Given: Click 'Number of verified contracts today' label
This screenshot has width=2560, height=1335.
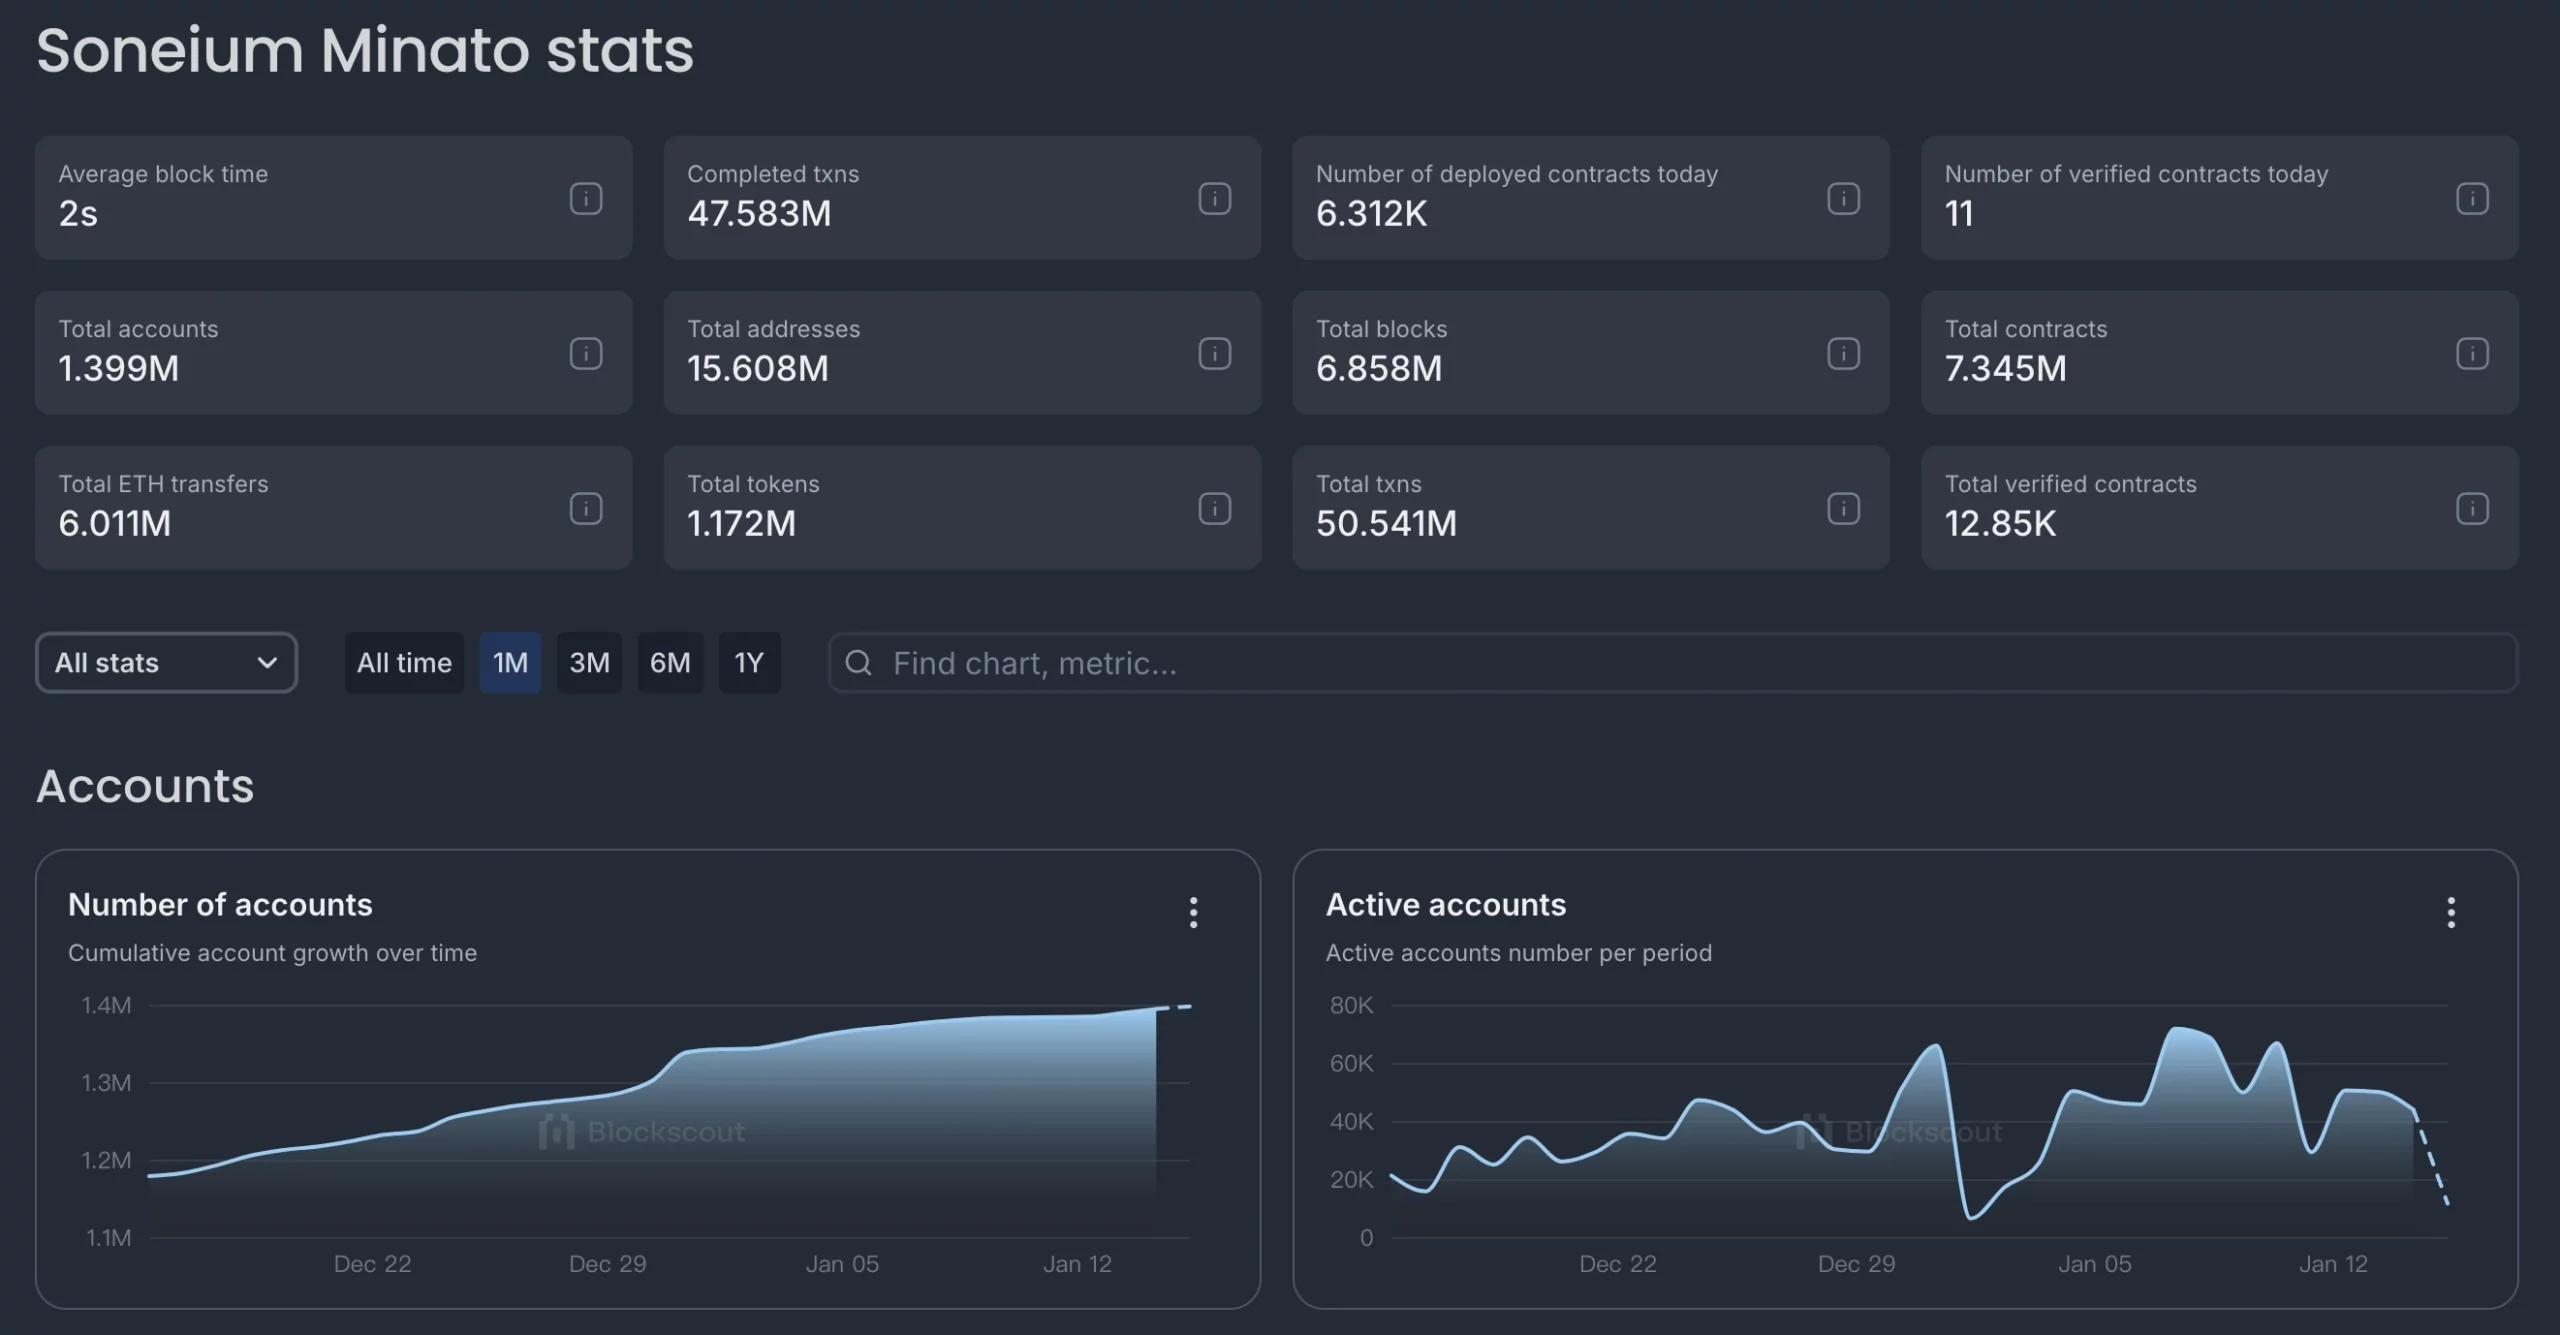Looking at the screenshot, I should pos(2136,174).
